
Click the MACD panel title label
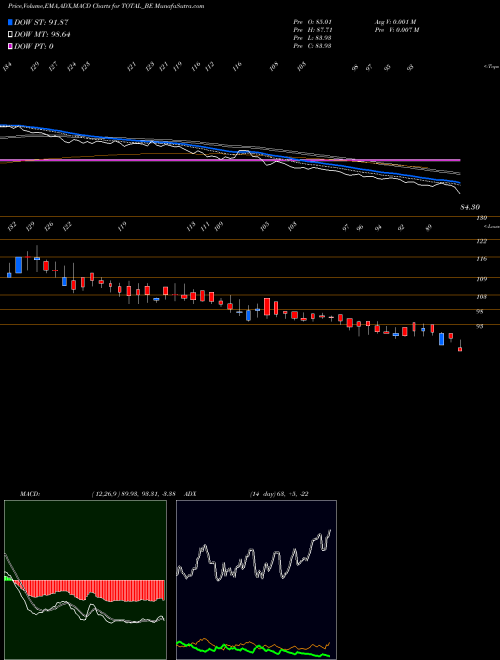(30, 494)
